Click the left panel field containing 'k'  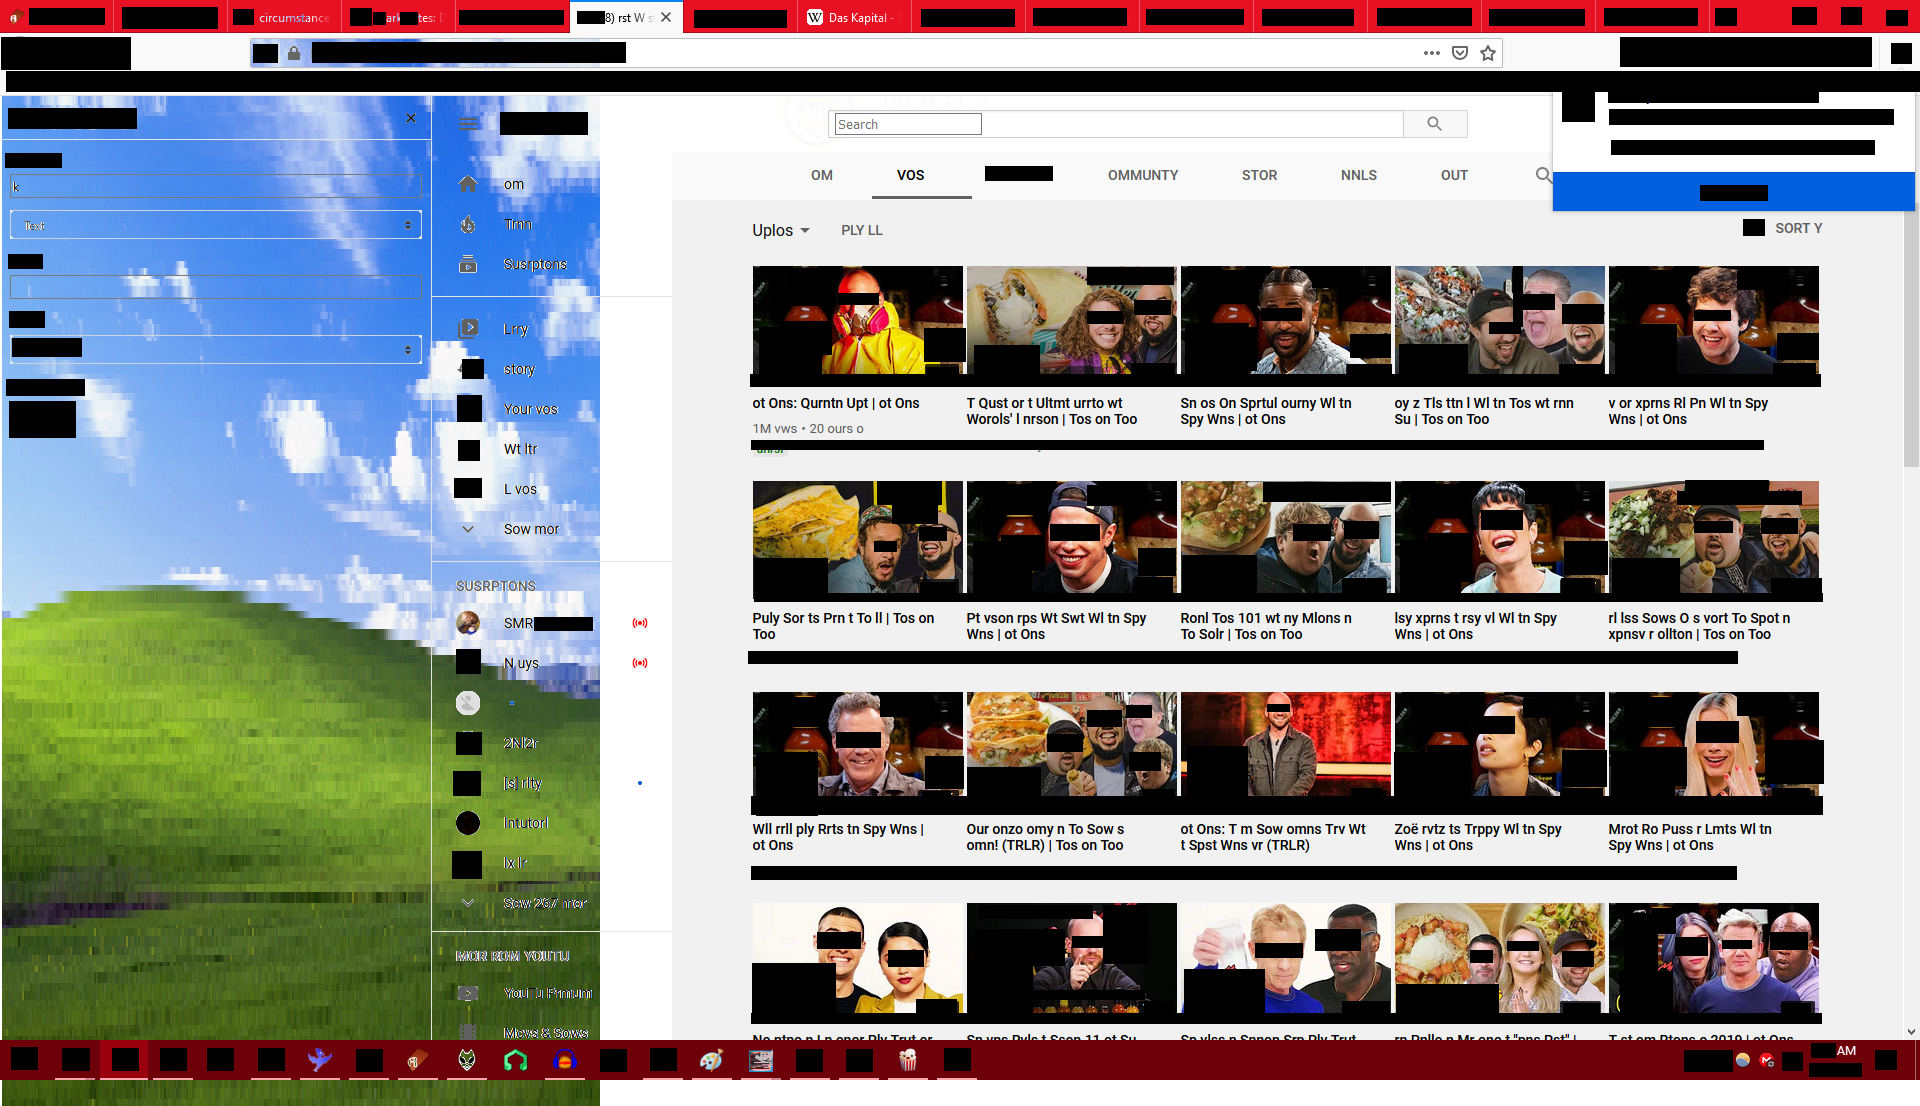point(216,186)
